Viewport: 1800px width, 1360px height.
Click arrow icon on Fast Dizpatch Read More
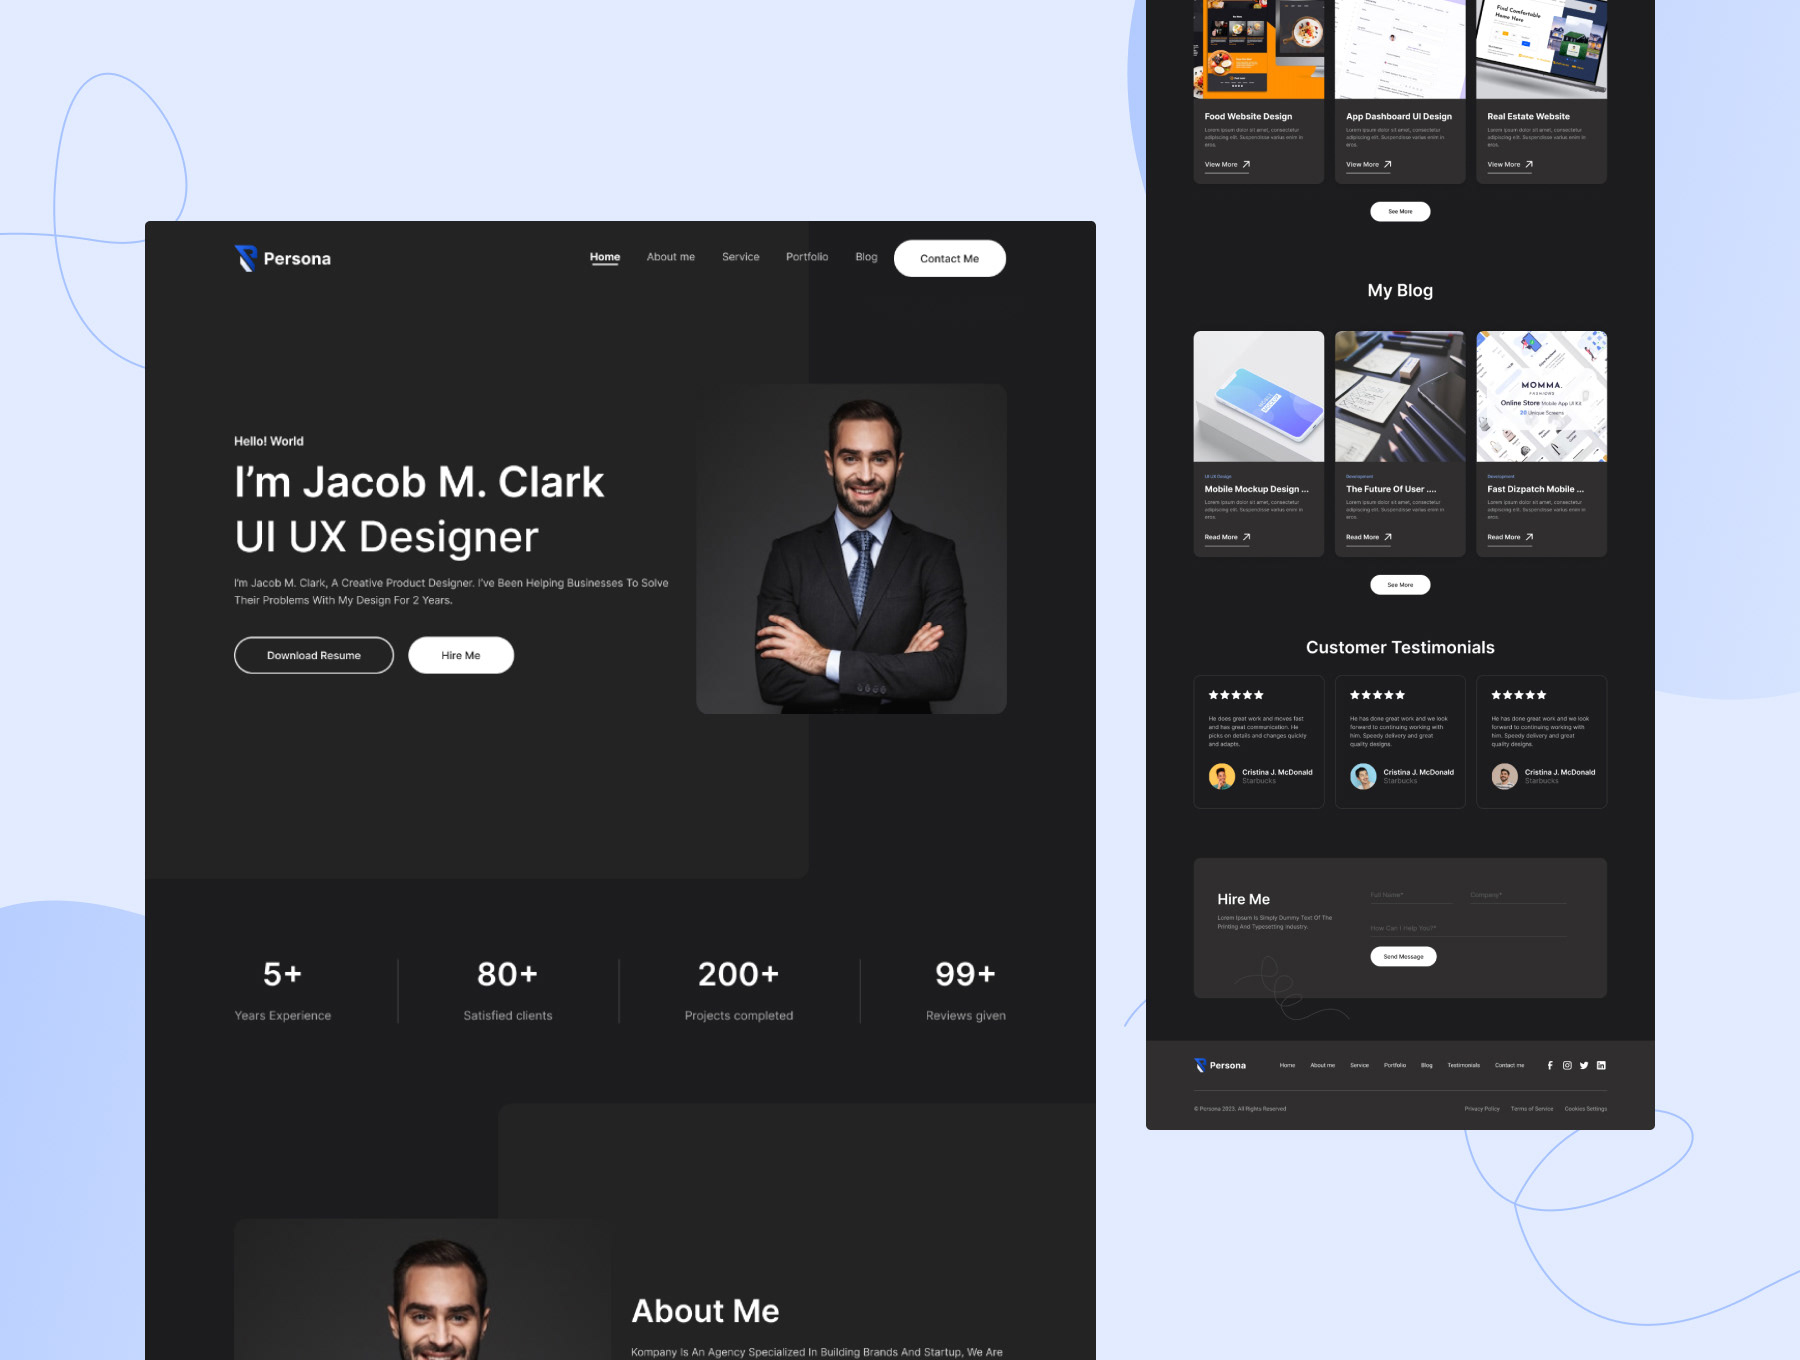[x=1529, y=537]
